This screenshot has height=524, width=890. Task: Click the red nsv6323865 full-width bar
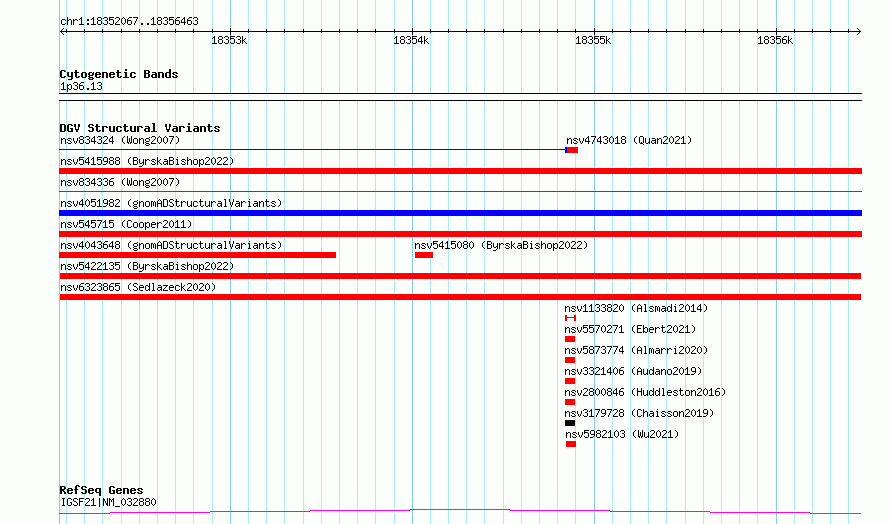click(460, 297)
